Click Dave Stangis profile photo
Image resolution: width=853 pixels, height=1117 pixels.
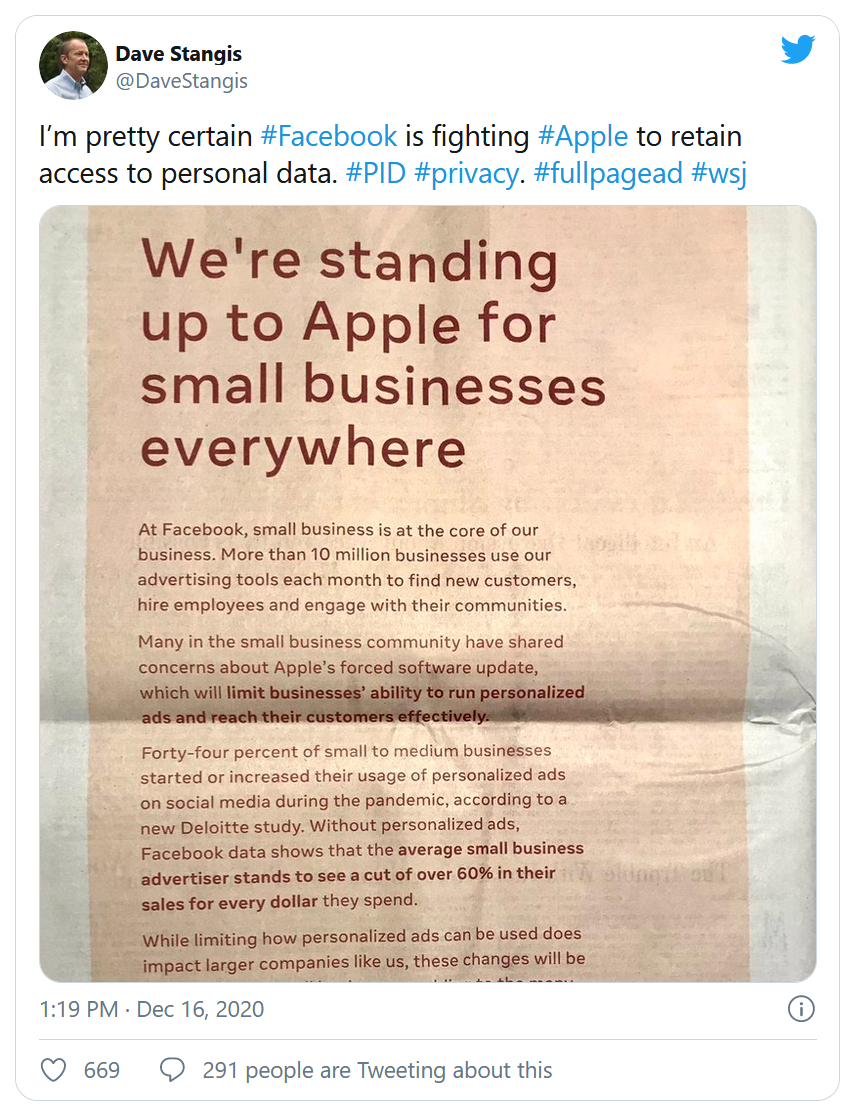coord(73,65)
